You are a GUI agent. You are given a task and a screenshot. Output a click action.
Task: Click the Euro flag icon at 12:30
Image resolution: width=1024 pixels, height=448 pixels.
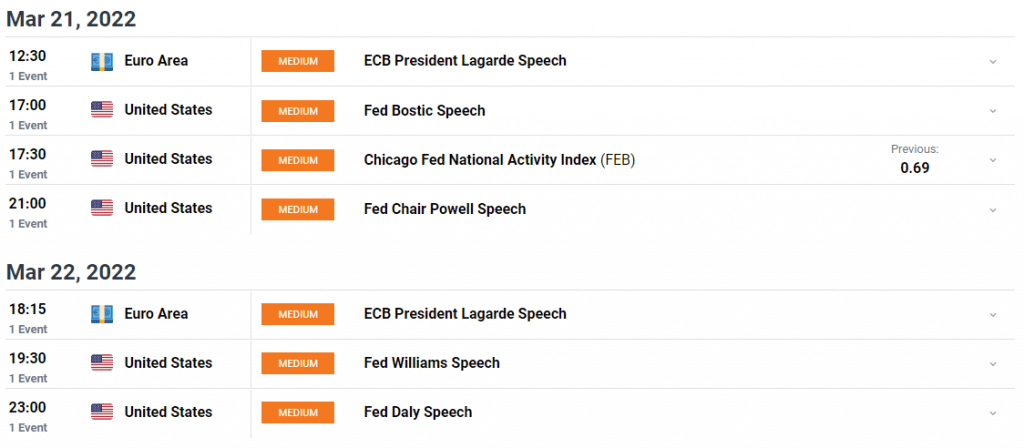tap(102, 61)
